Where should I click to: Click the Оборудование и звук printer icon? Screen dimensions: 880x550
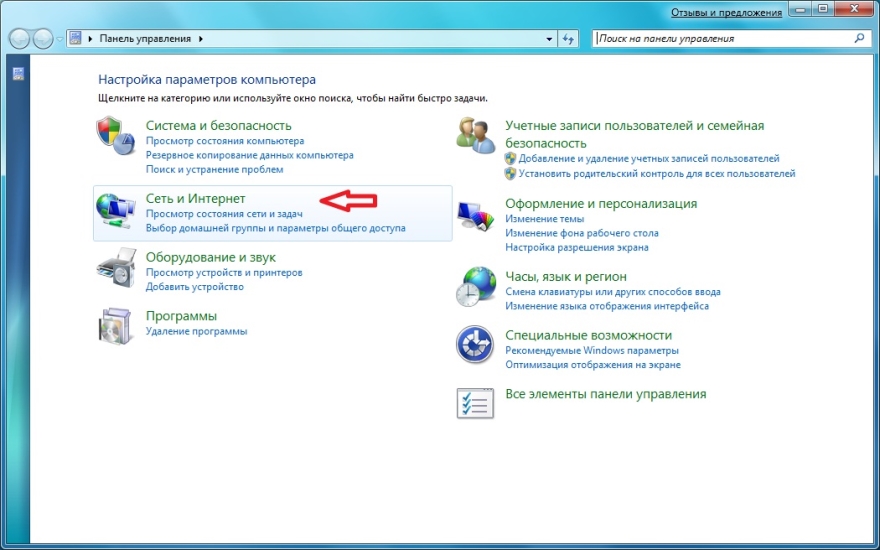point(114,268)
